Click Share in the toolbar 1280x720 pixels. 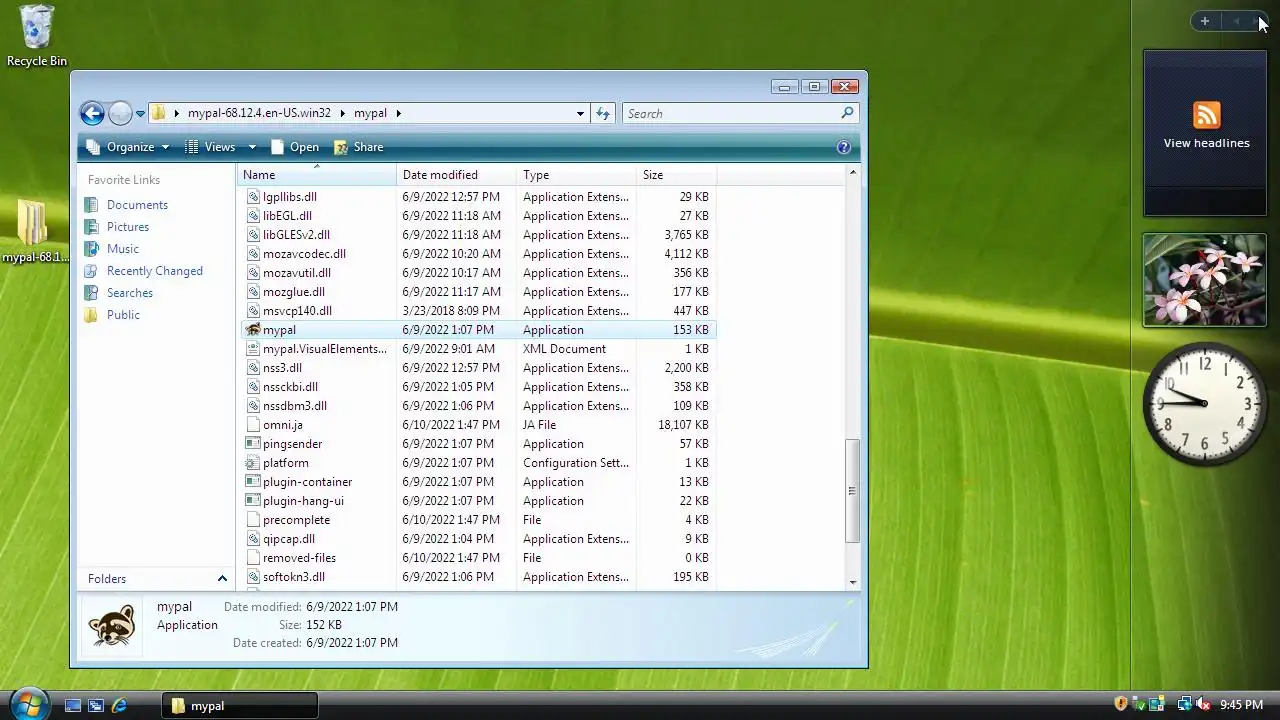coord(358,147)
